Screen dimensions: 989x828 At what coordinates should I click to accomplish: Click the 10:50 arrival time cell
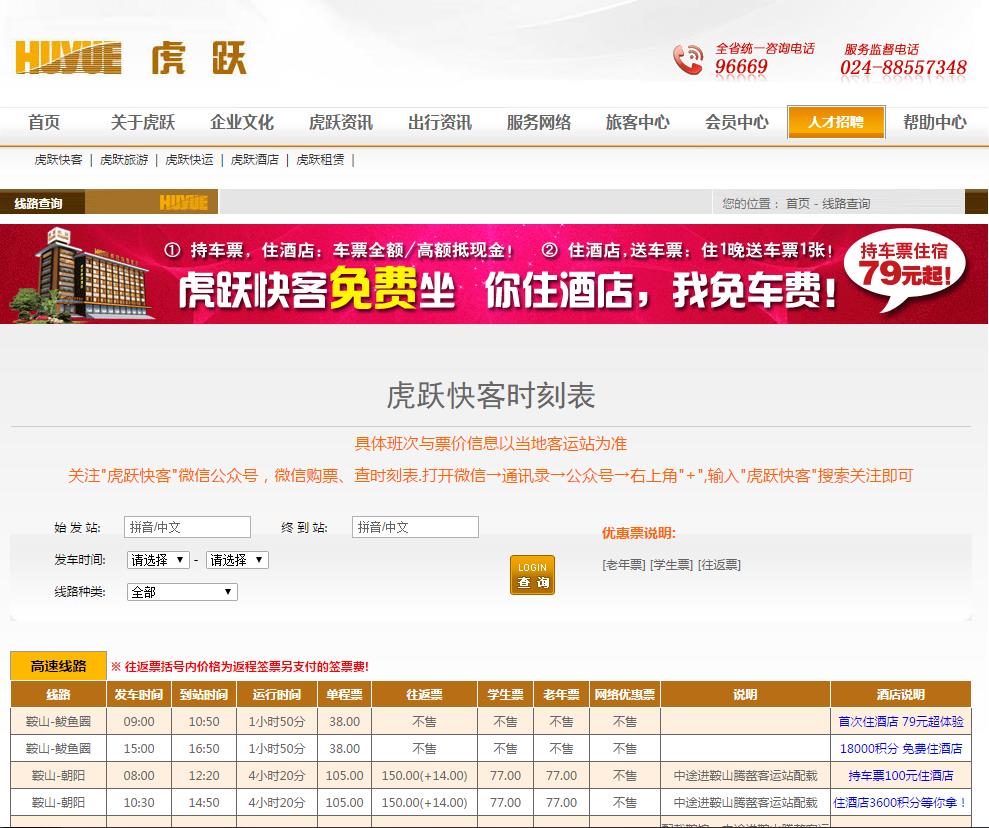tap(204, 721)
